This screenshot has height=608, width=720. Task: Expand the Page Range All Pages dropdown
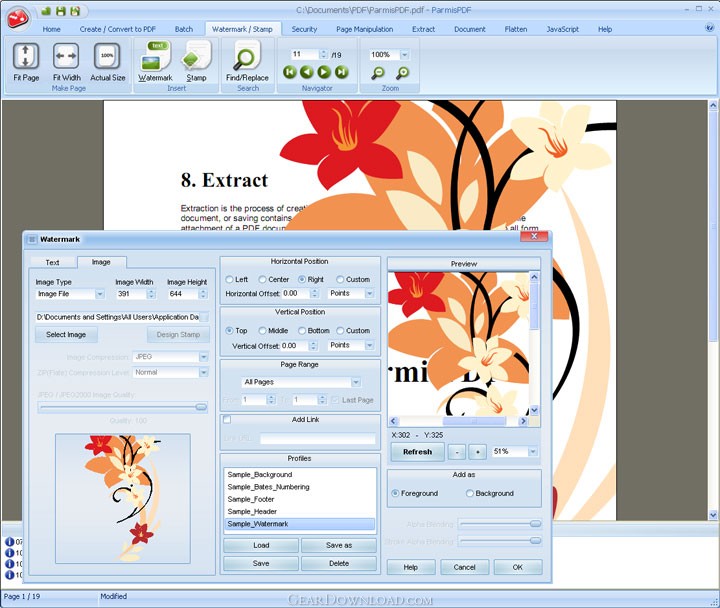coord(355,382)
